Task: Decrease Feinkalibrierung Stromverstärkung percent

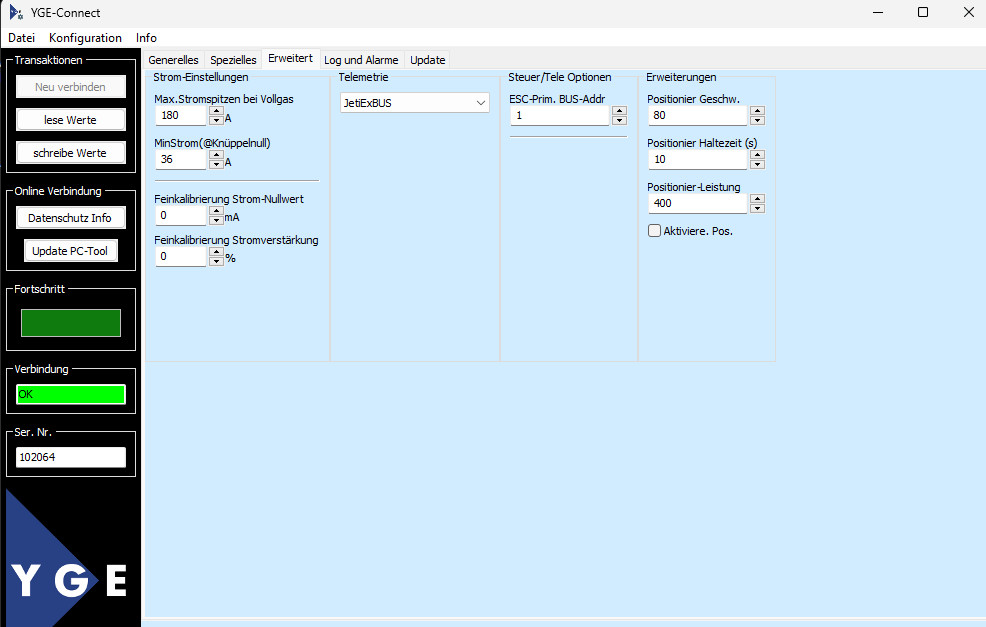Action: 216,261
